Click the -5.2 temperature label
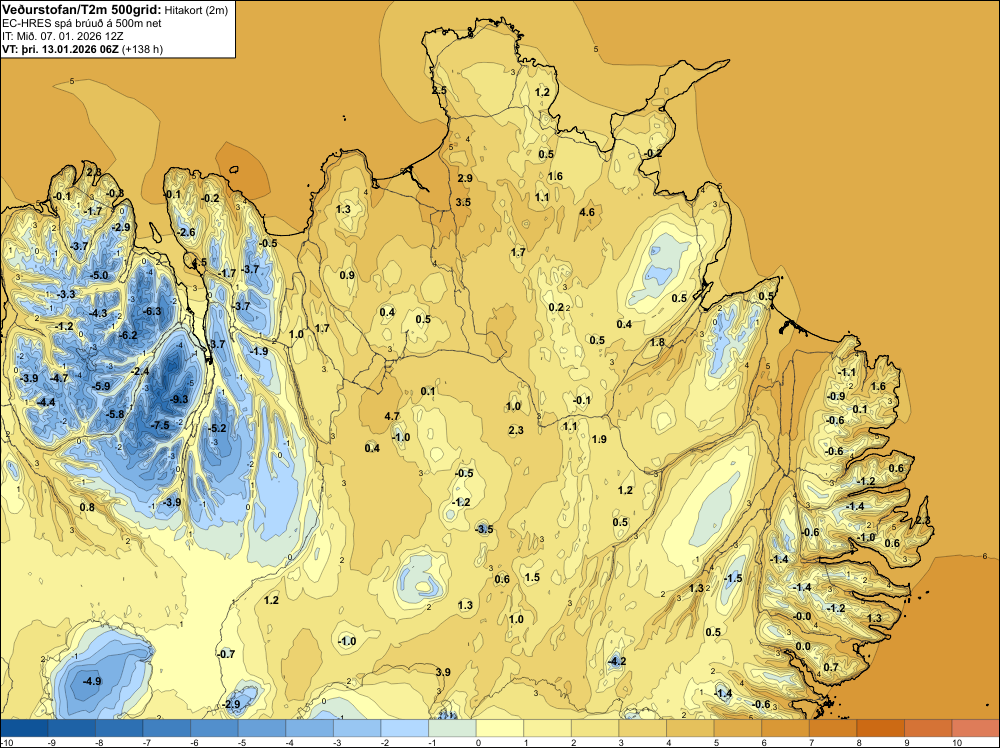Image resolution: width=1000 pixels, height=748 pixels. click(x=217, y=428)
